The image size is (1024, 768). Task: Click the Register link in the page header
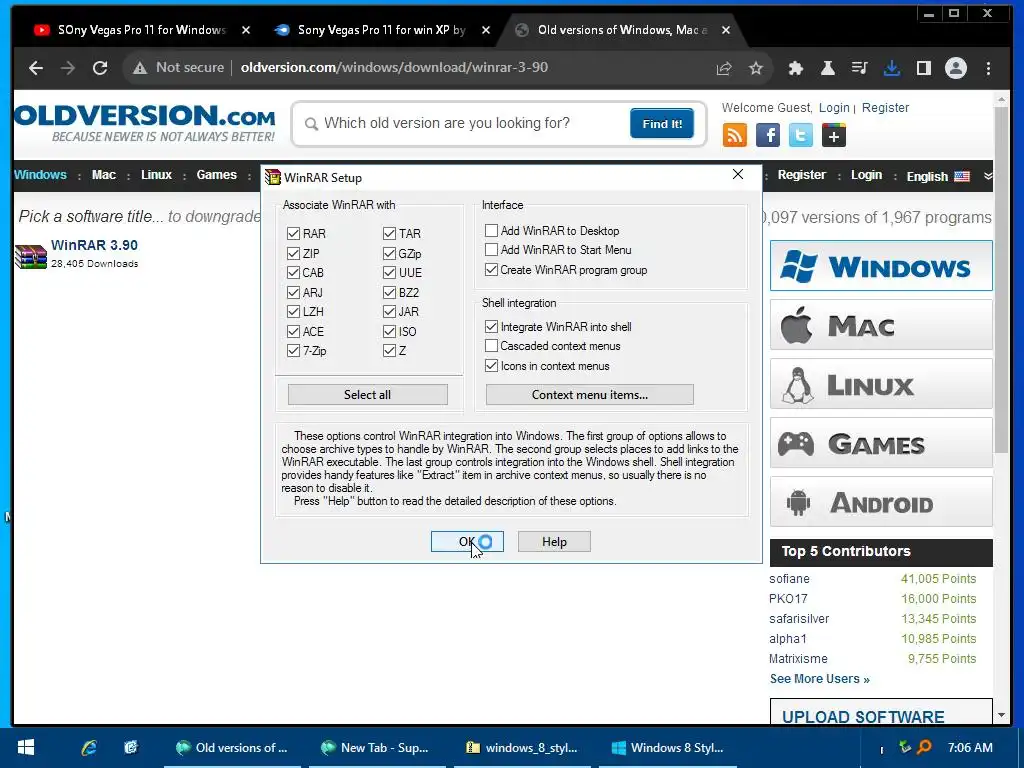click(885, 108)
